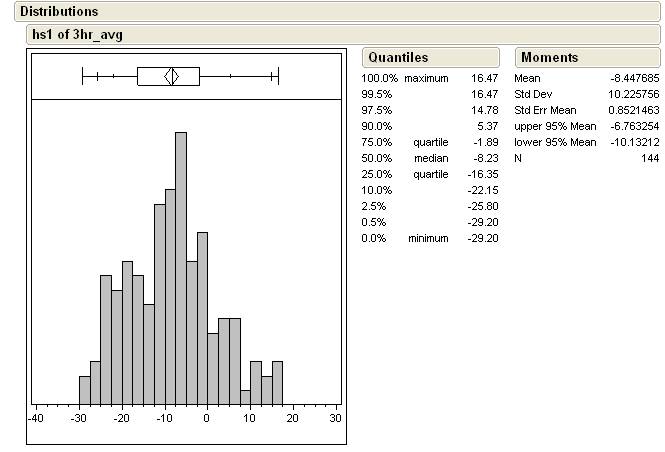Click the N value 144
This screenshot has height=452, width=665.
click(x=650, y=158)
